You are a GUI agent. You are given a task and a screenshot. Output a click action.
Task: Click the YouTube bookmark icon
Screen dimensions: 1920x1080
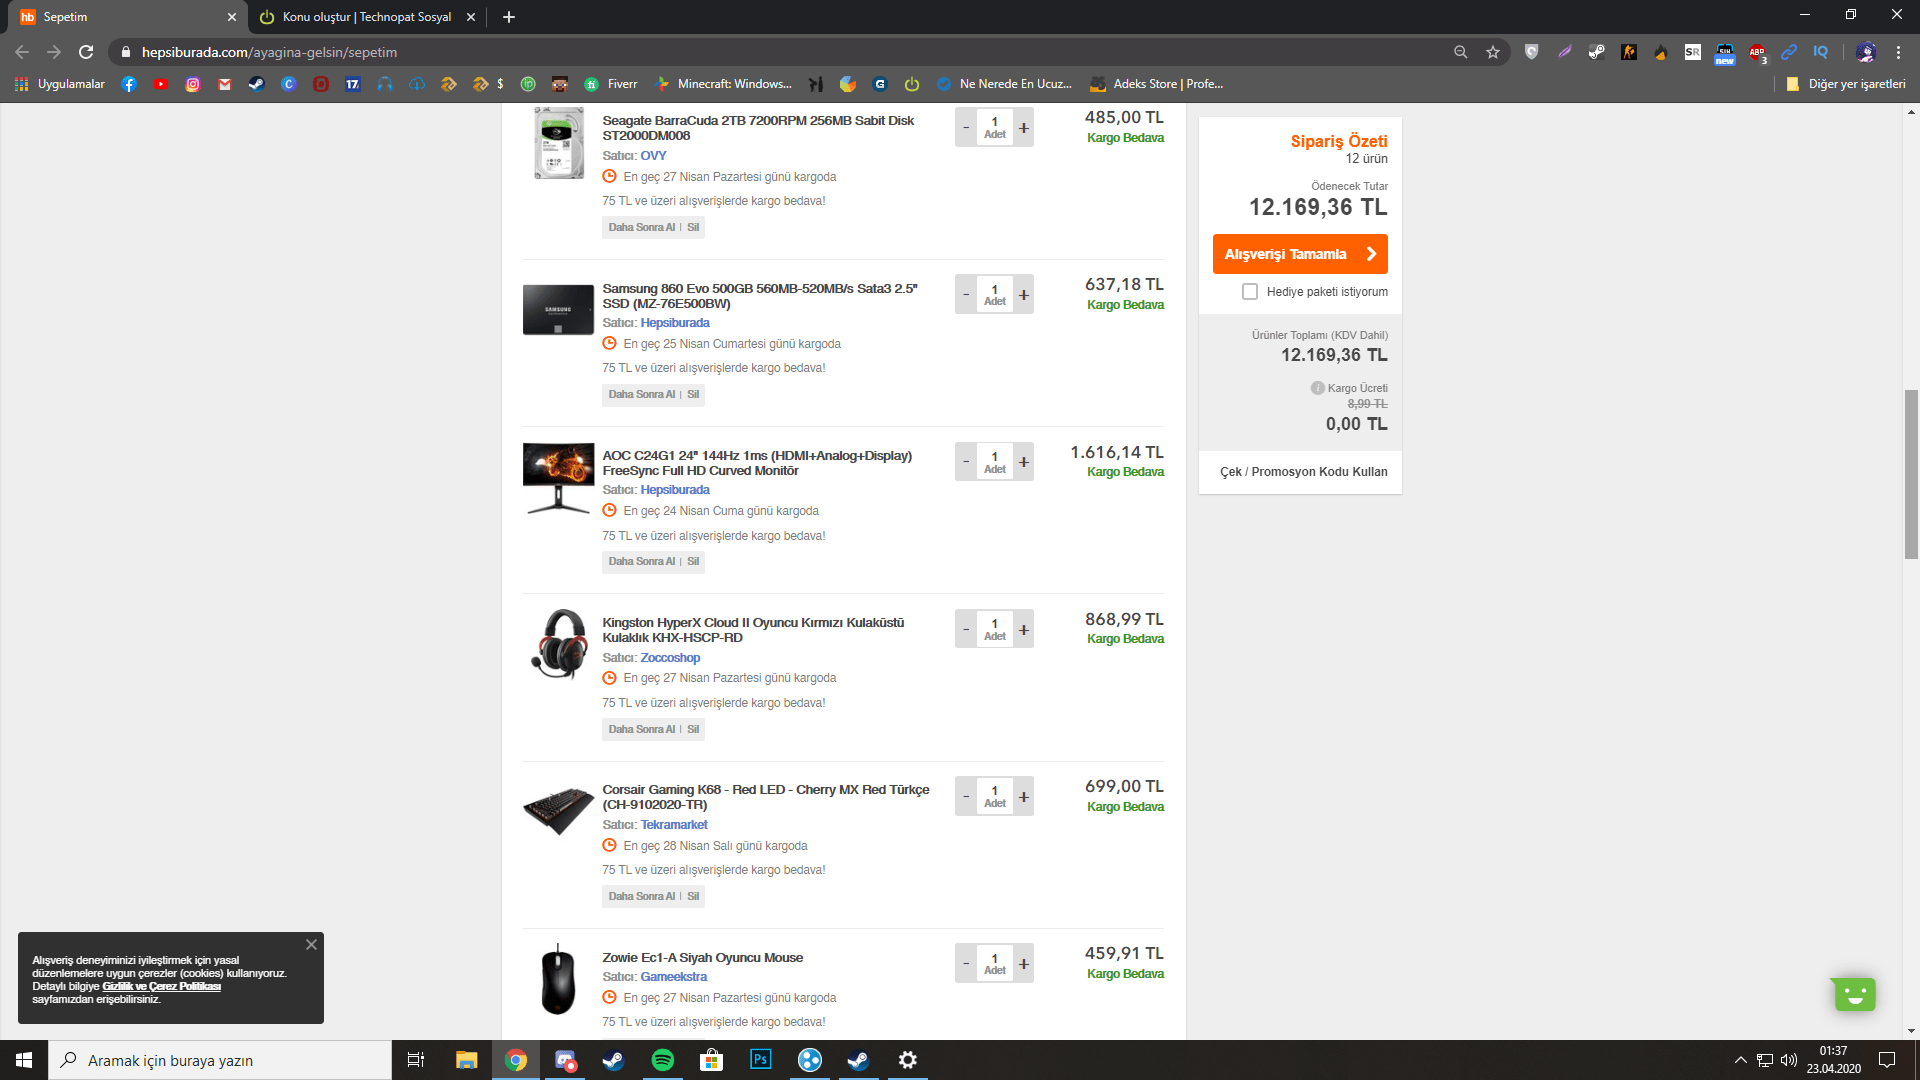(161, 84)
